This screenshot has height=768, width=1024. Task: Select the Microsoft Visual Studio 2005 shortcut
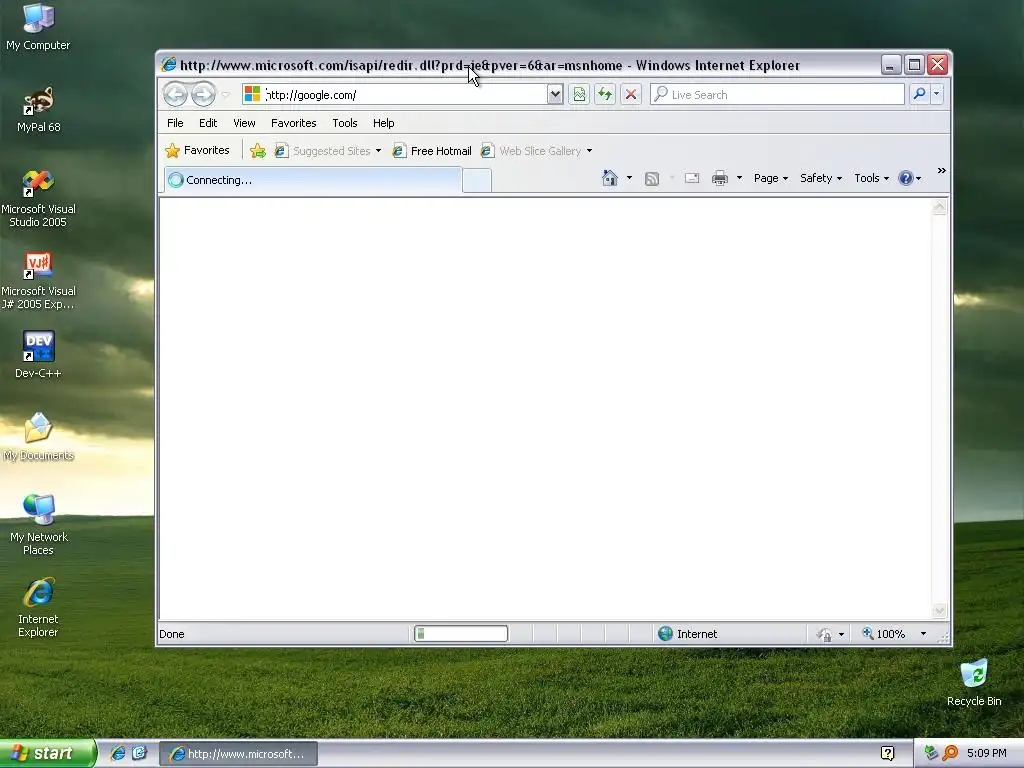38,199
